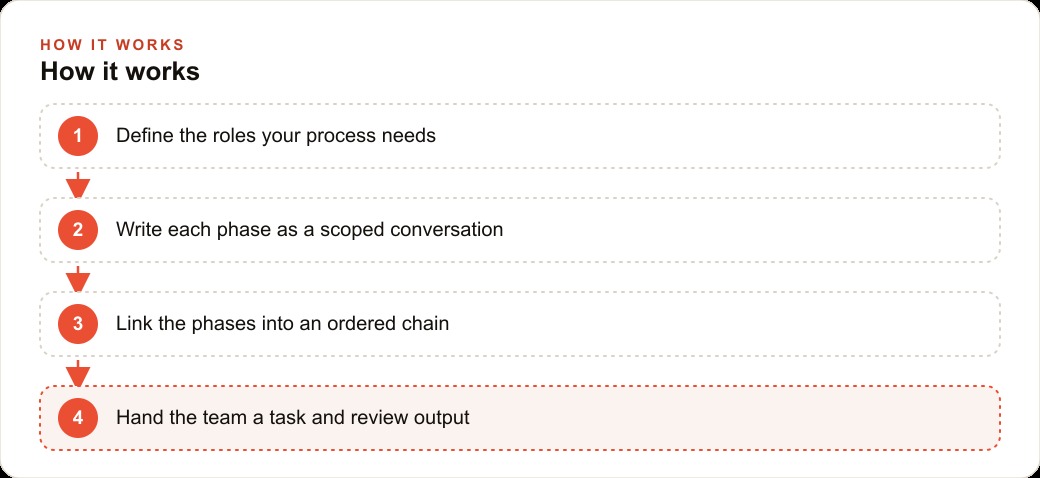Select the orange number 3 badge
This screenshot has width=1040, height=478.
tap(78, 324)
